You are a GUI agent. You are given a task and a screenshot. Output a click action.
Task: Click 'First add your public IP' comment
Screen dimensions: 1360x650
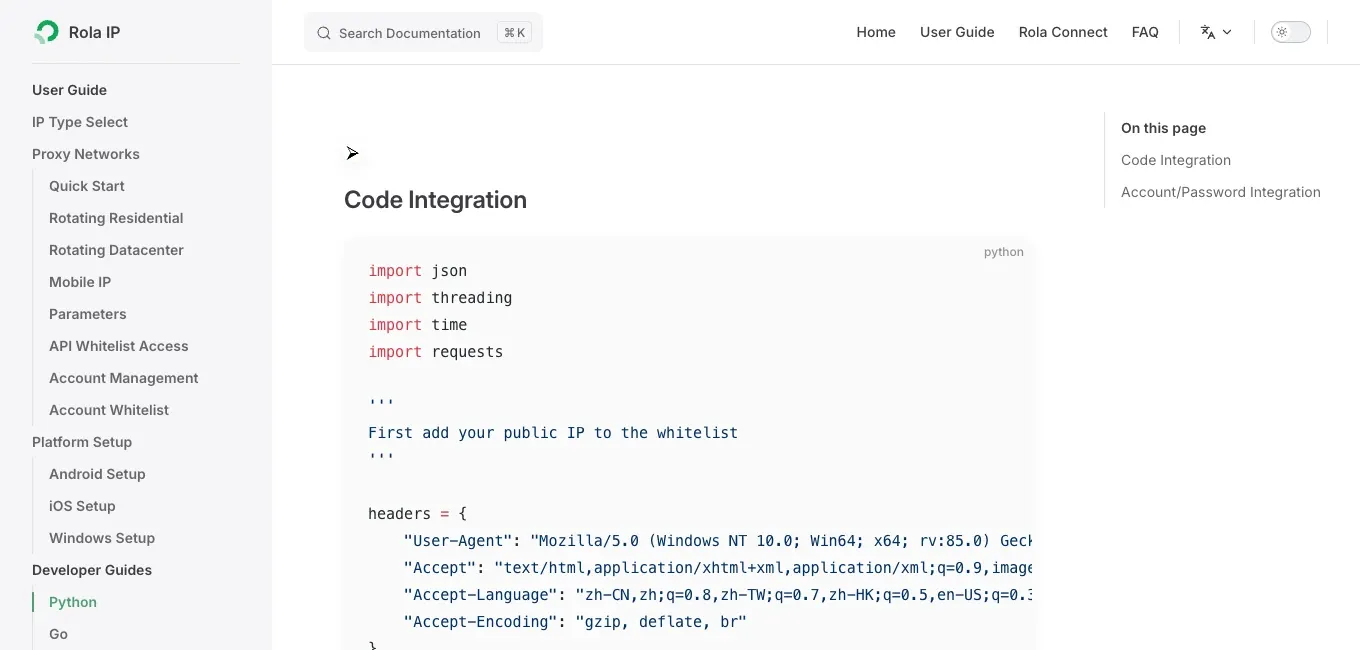(x=553, y=433)
